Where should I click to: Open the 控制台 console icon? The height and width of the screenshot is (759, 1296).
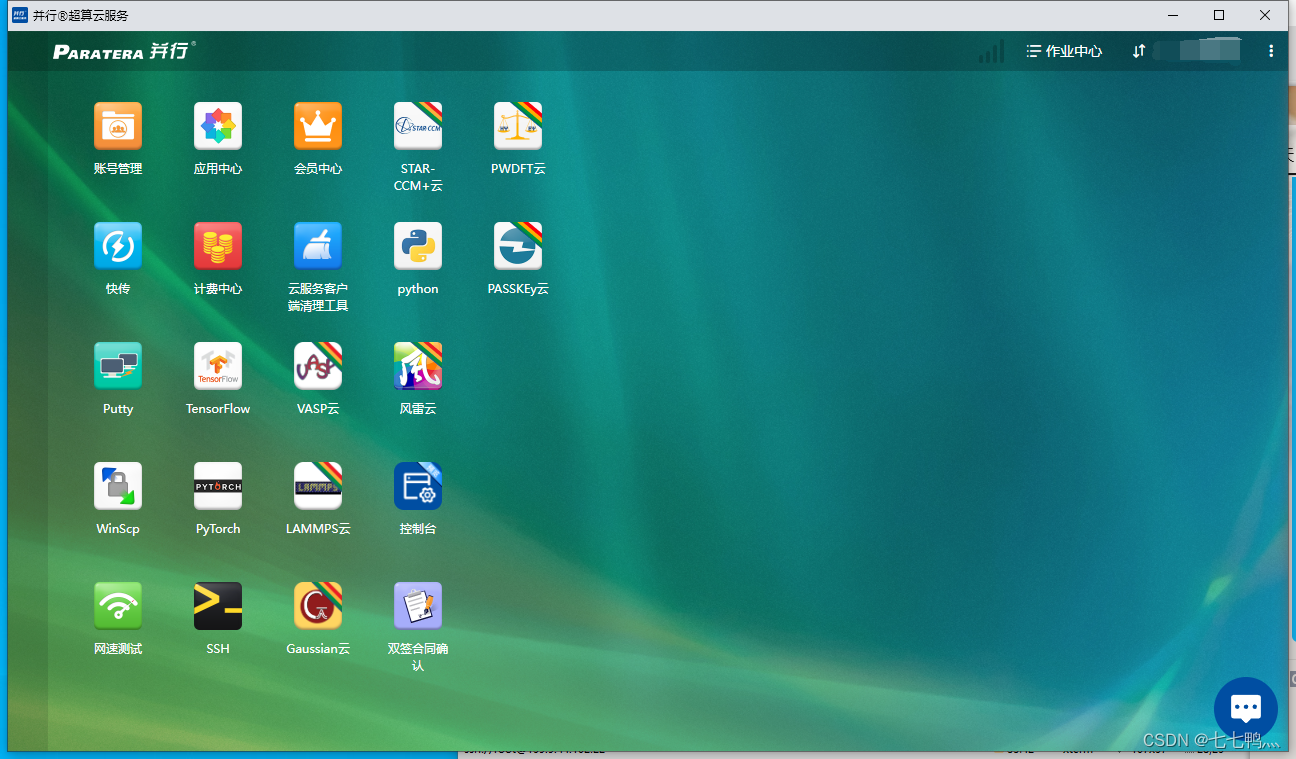pos(418,486)
